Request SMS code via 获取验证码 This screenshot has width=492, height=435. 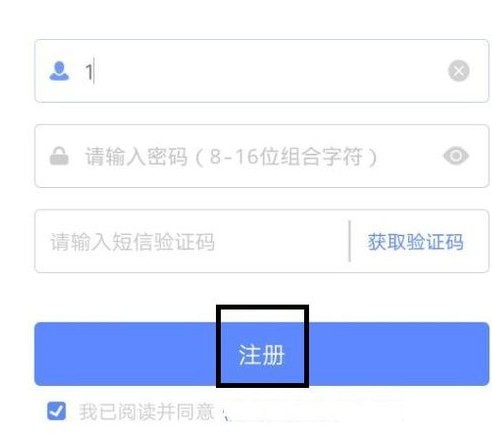coord(416,242)
